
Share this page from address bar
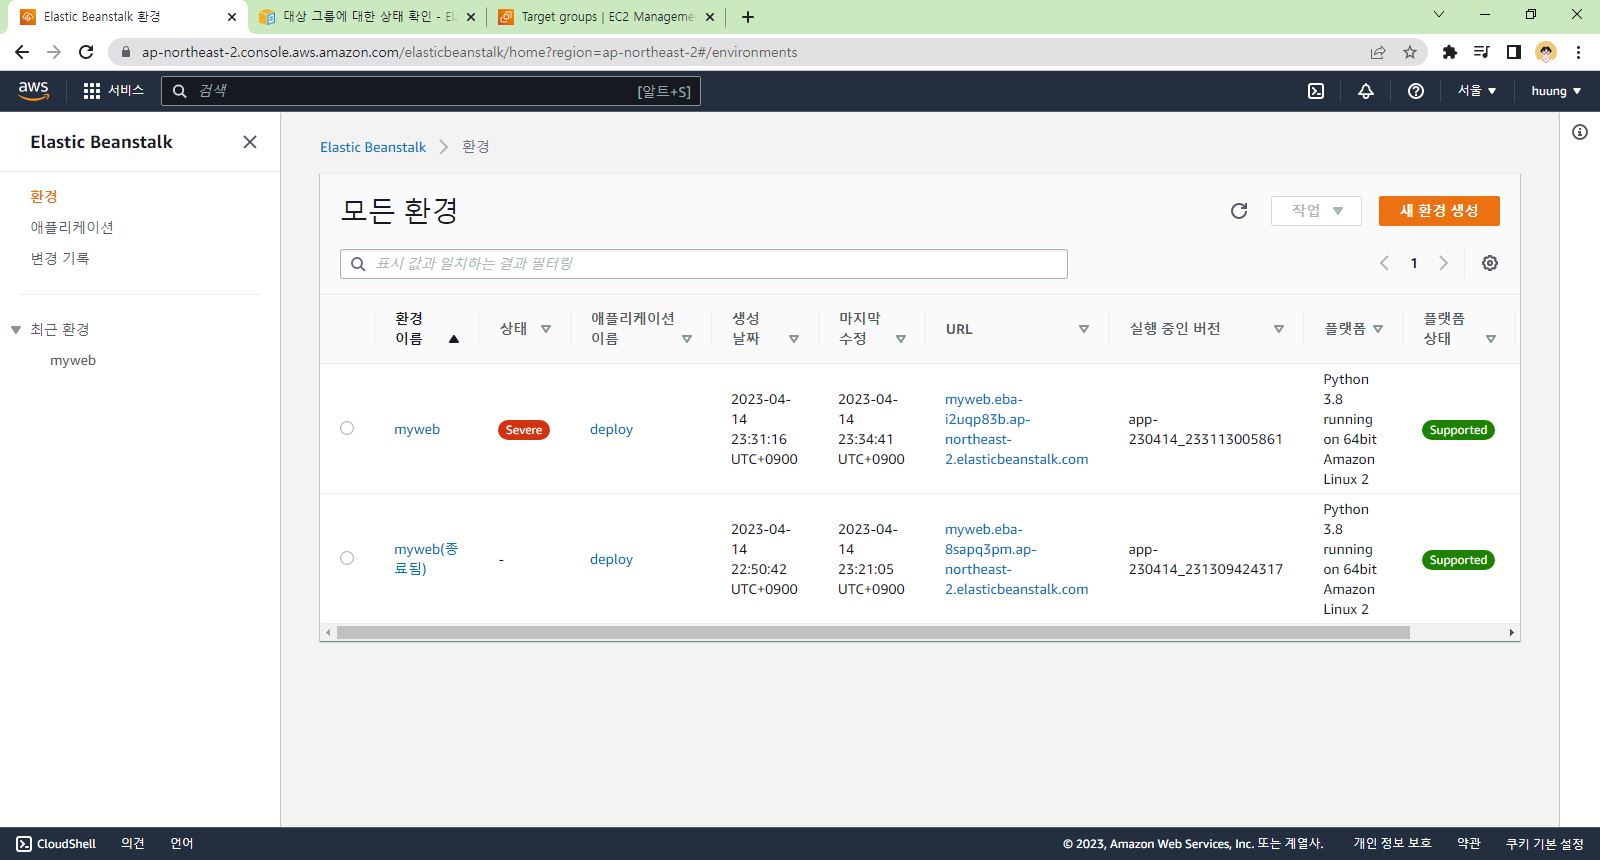pos(1378,52)
